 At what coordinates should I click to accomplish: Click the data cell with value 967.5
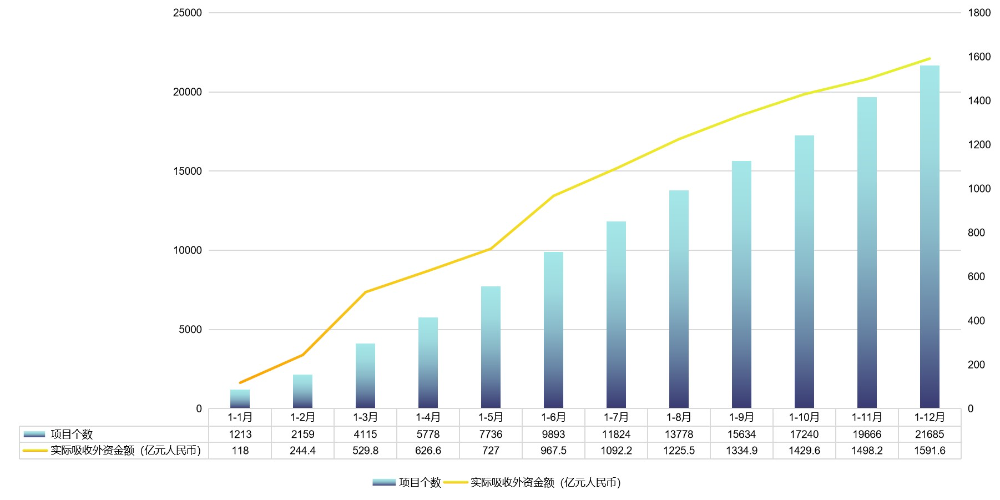tap(554, 451)
